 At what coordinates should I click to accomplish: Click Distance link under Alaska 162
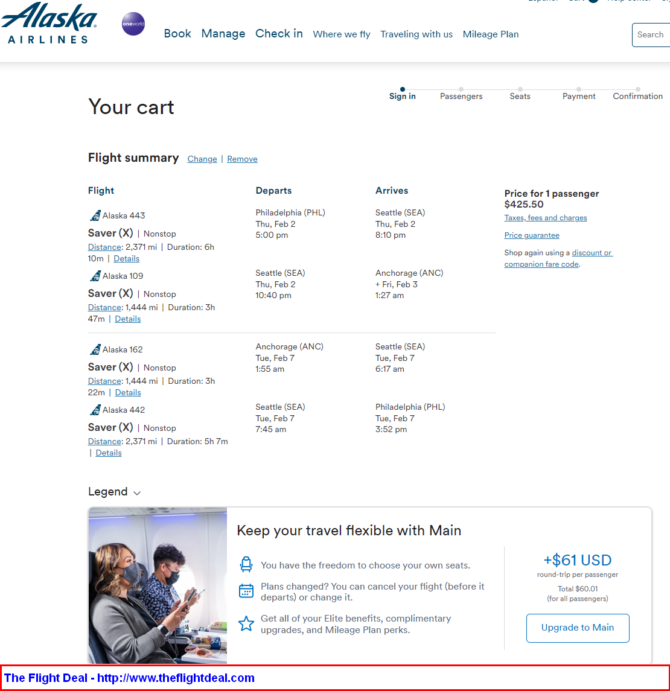(104, 381)
